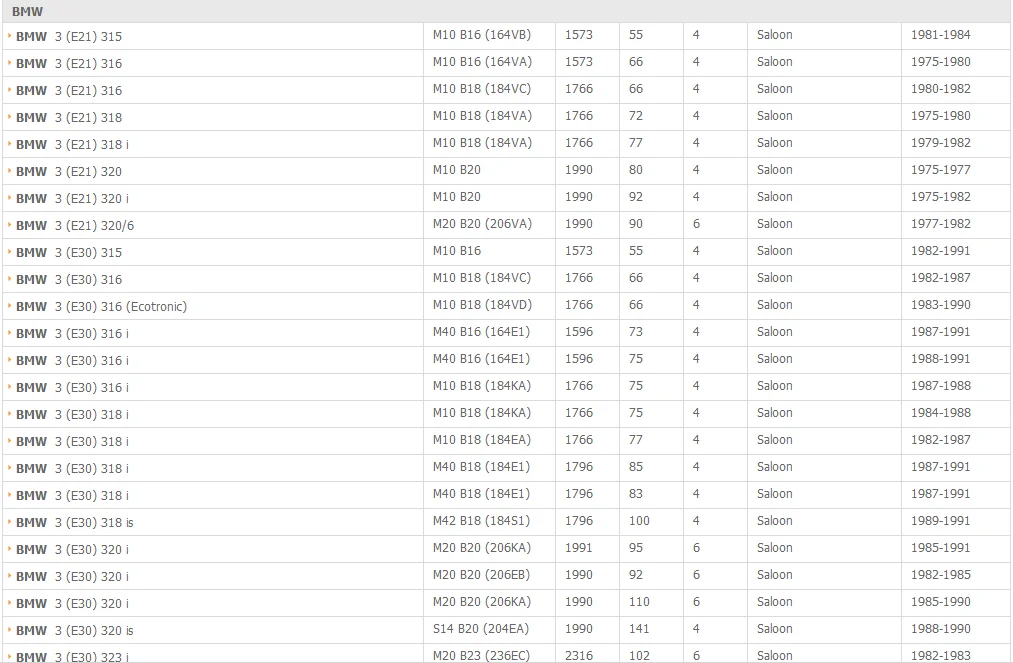Select engine code M20 B20 (206EB)
The width and height of the screenshot is (1013, 663).
coord(481,575)
